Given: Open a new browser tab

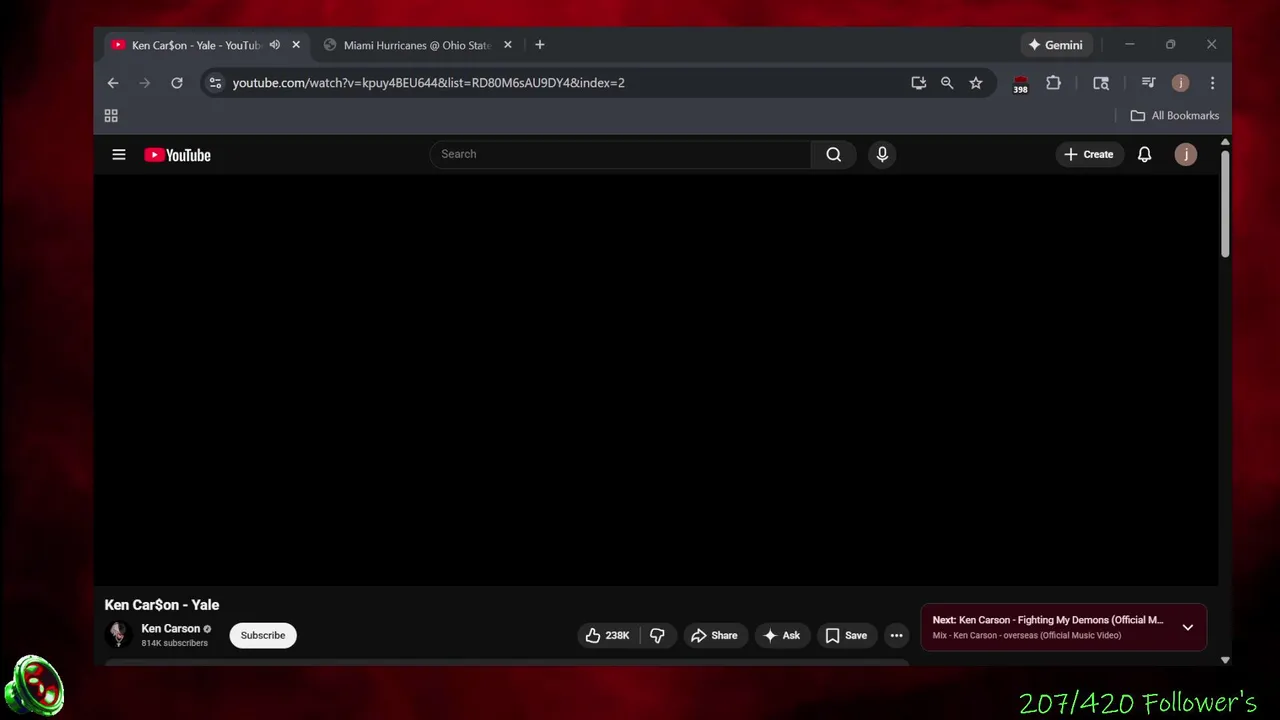Looking at the screenshot, I should click(540, 45).
